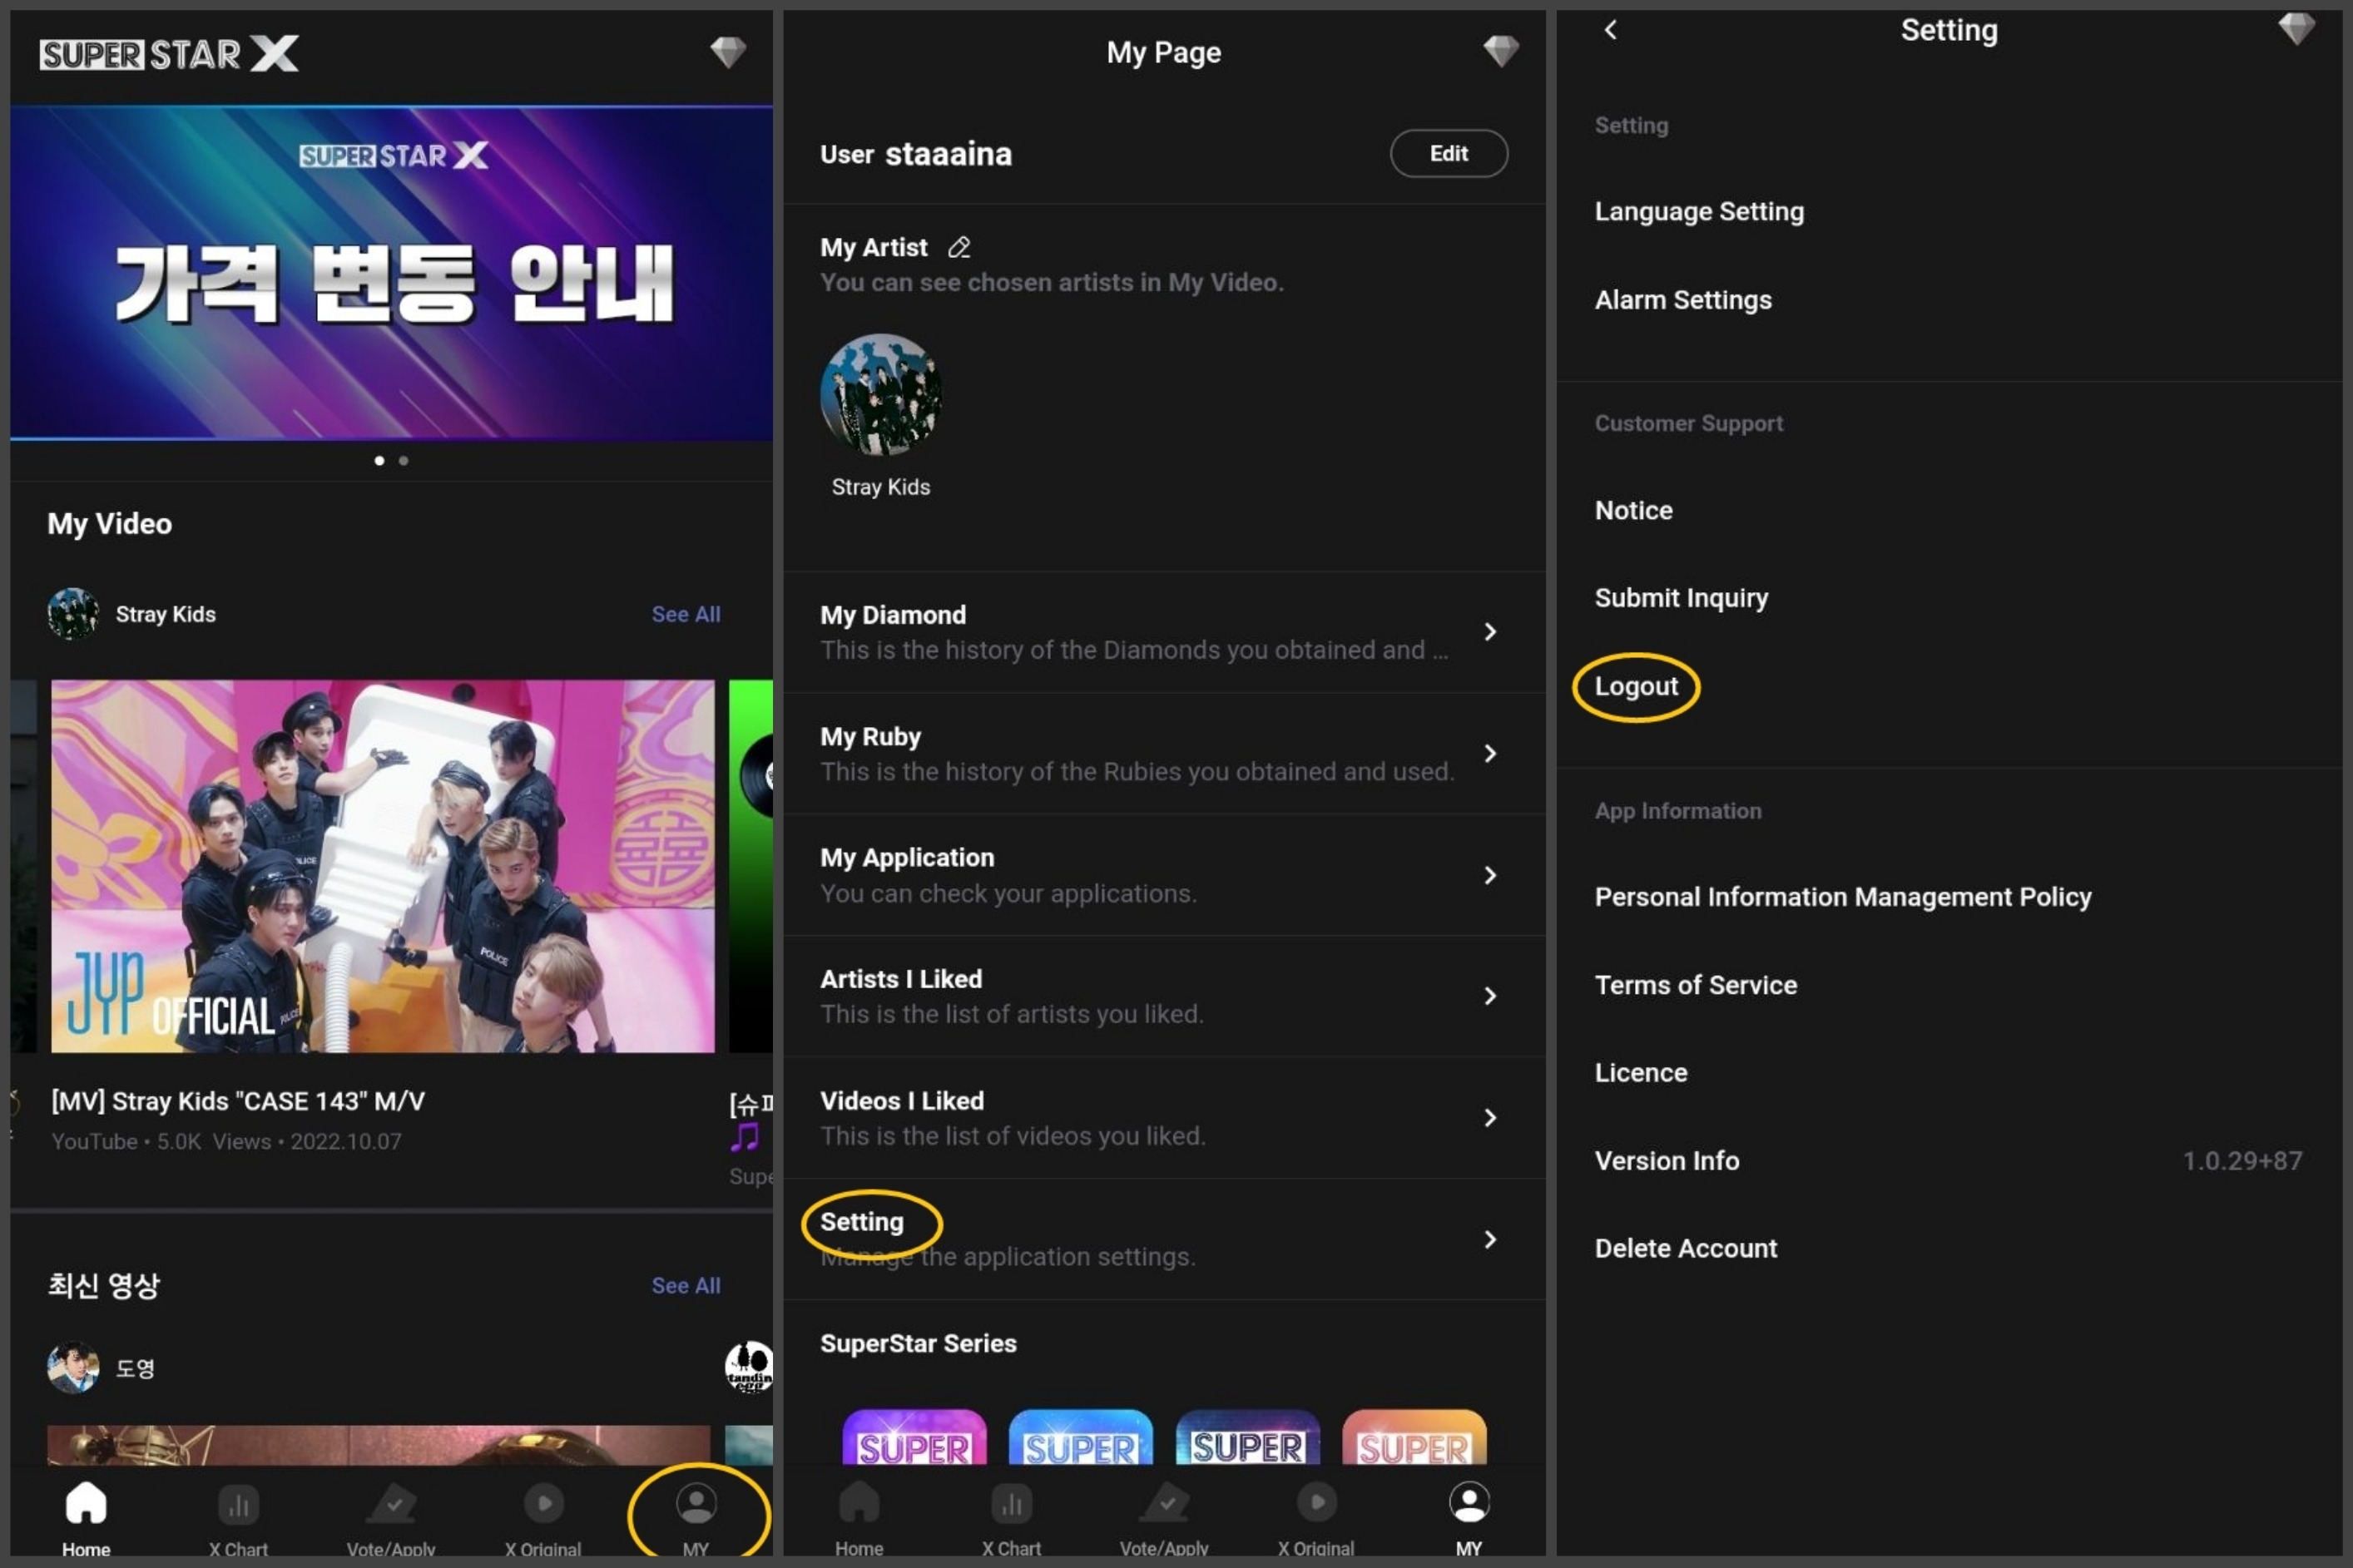Tap the diamond icon on the Setting screen
The height and width of the screenshot is (1568, 2353).
point(2296,29)
